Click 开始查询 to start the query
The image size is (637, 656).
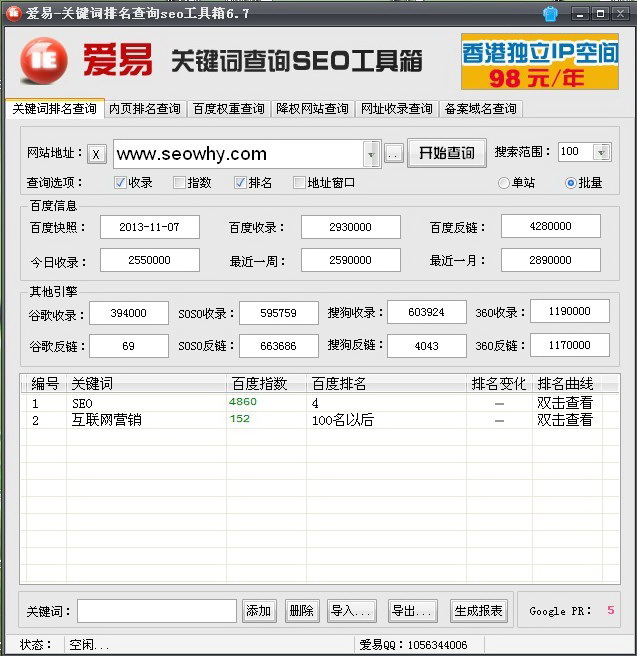coord(447,153)
